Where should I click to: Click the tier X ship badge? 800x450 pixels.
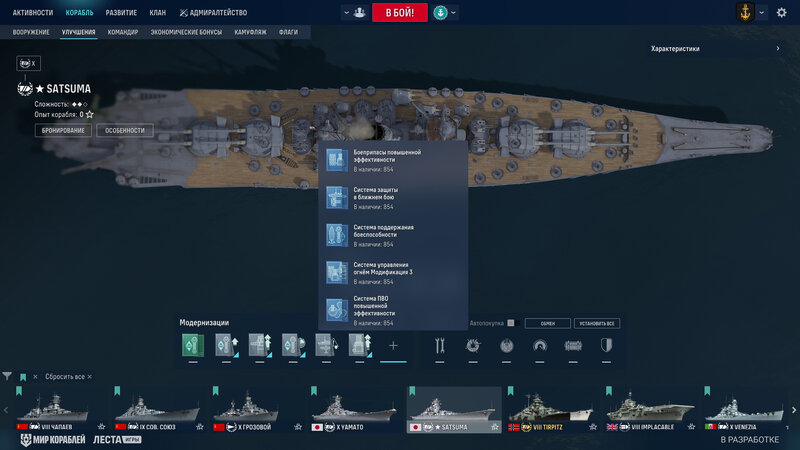pyautogui.click(x=29, y=63)
